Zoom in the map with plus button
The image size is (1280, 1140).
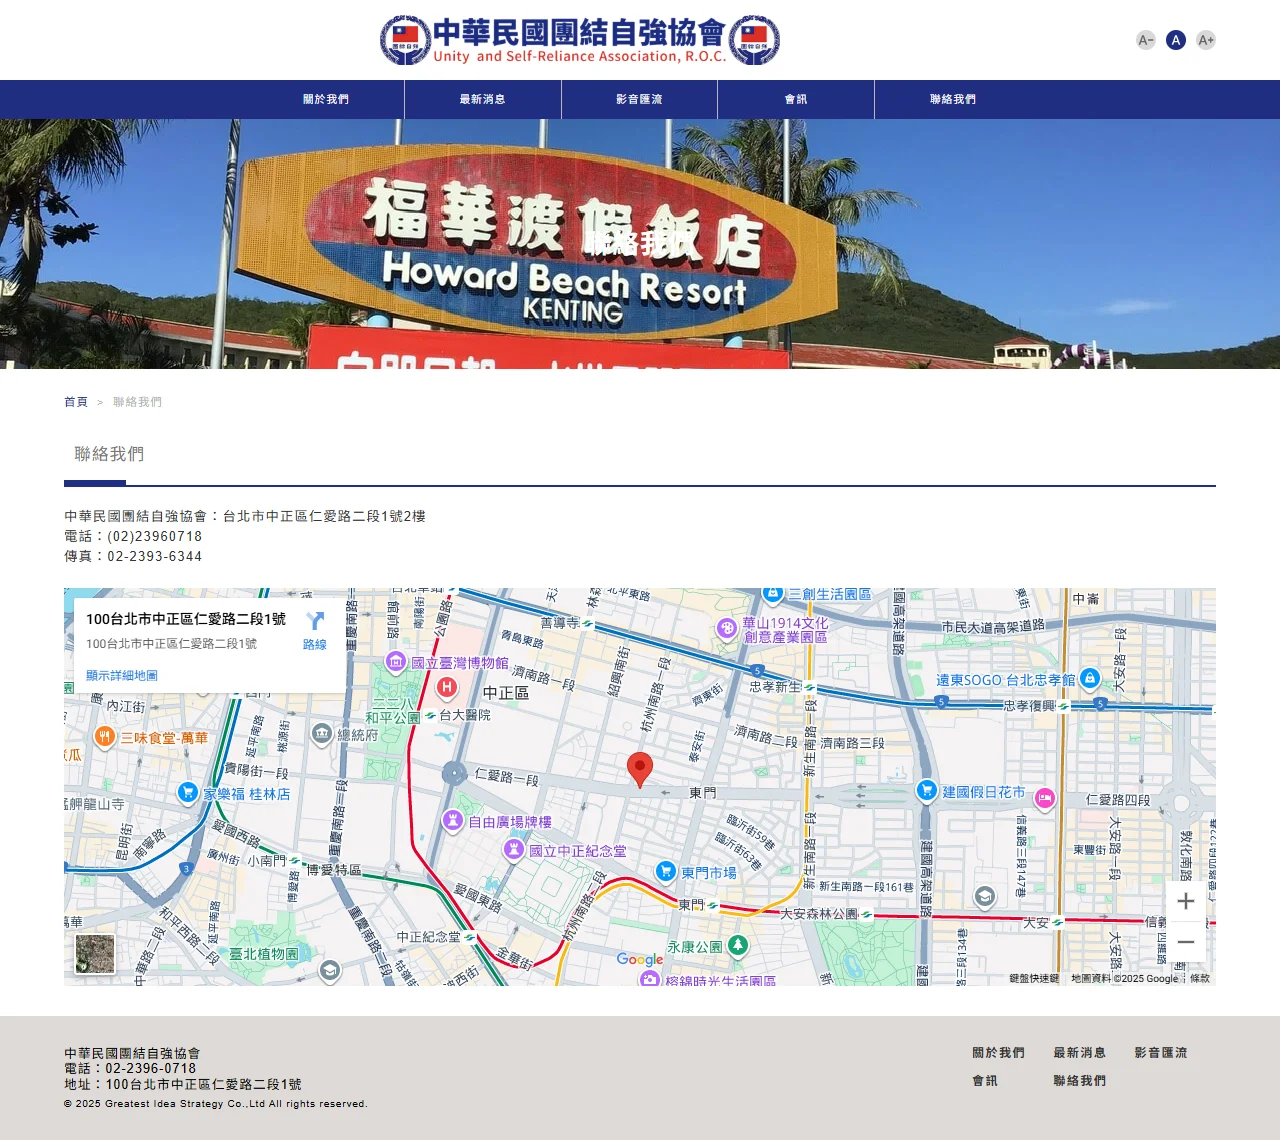coord(1186,901)
